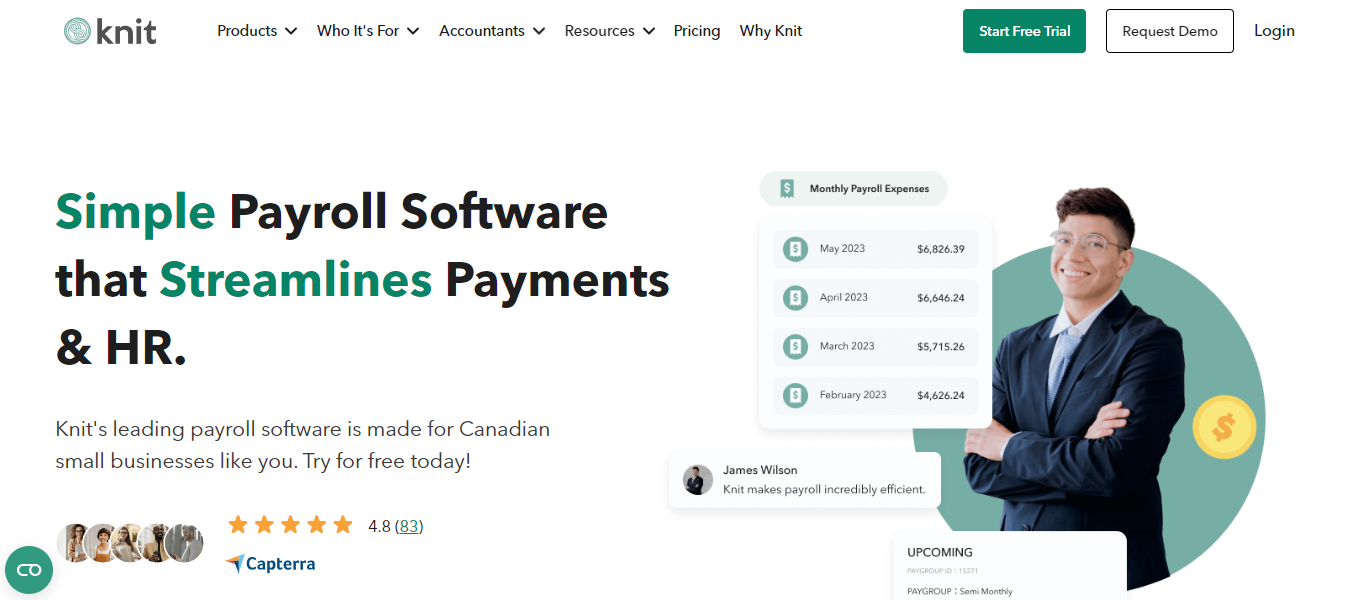Click the gold dollar coin graphic
The width and height of the screenshot is (1345, 600).
(x=1224, y=428)
